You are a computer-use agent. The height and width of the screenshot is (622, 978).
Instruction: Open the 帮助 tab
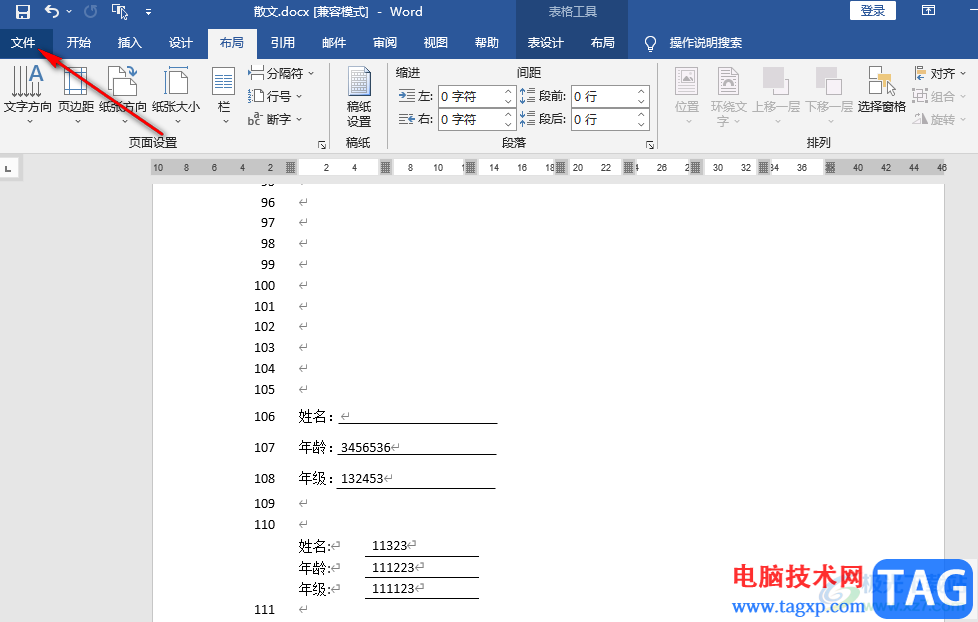(x=487, y=42)
